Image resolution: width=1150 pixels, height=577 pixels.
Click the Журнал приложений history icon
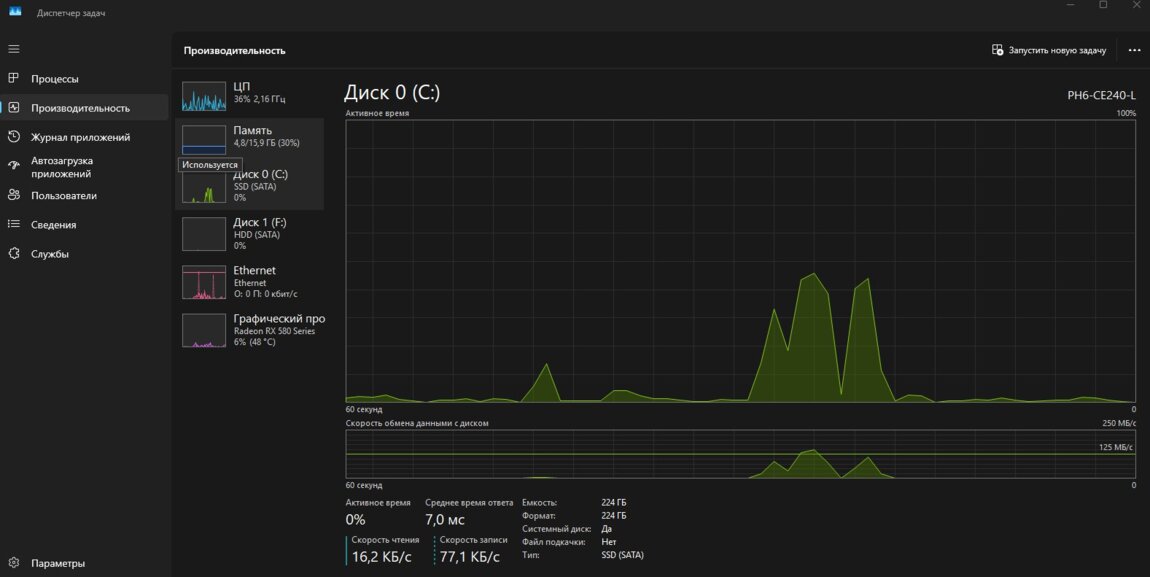click(x=14, y=137)
